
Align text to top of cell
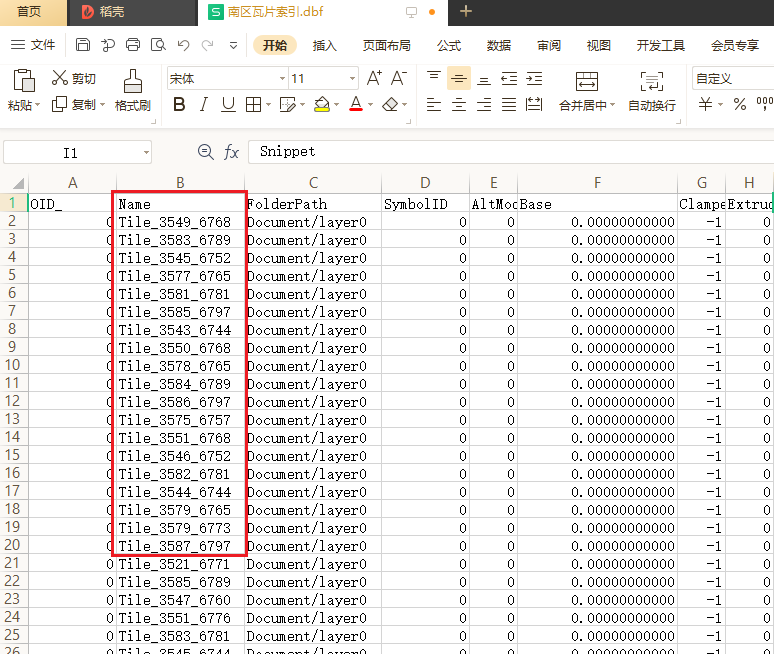pyautogui.click(x=434, y=78)
